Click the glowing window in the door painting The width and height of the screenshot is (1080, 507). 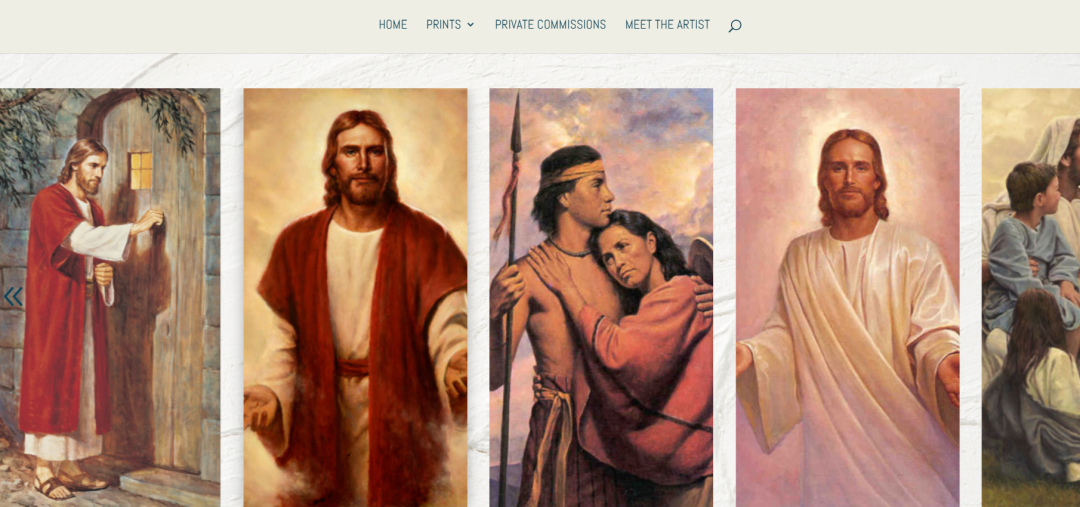coord(141,170)
